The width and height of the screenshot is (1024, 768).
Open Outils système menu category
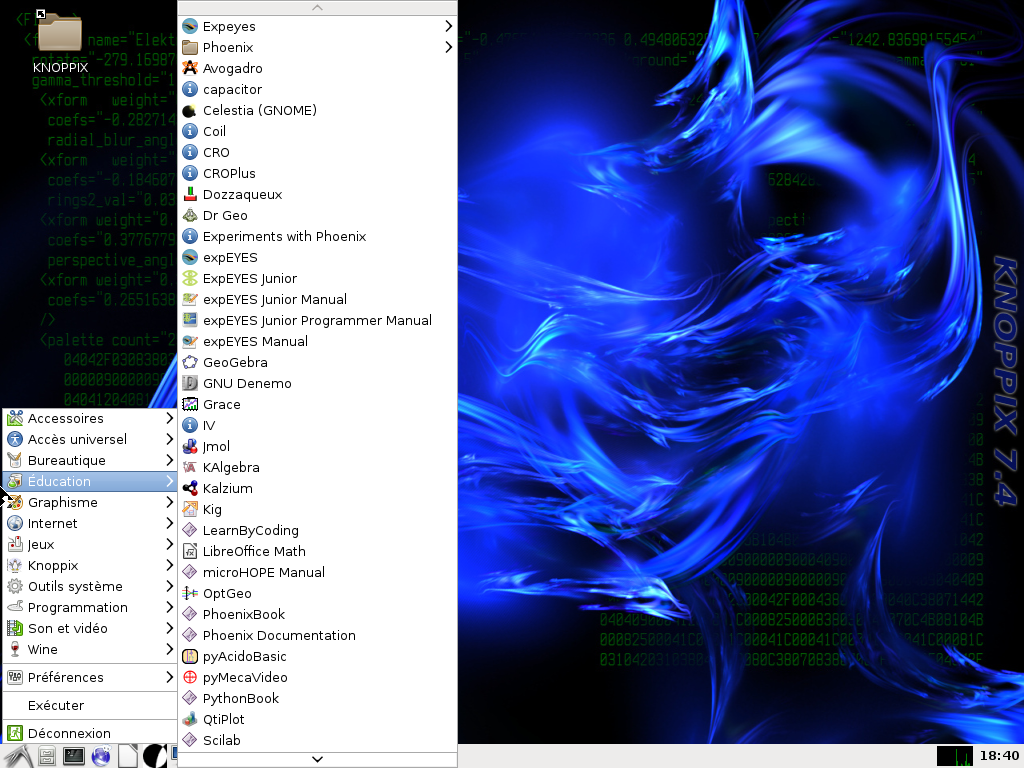point(90,586)
